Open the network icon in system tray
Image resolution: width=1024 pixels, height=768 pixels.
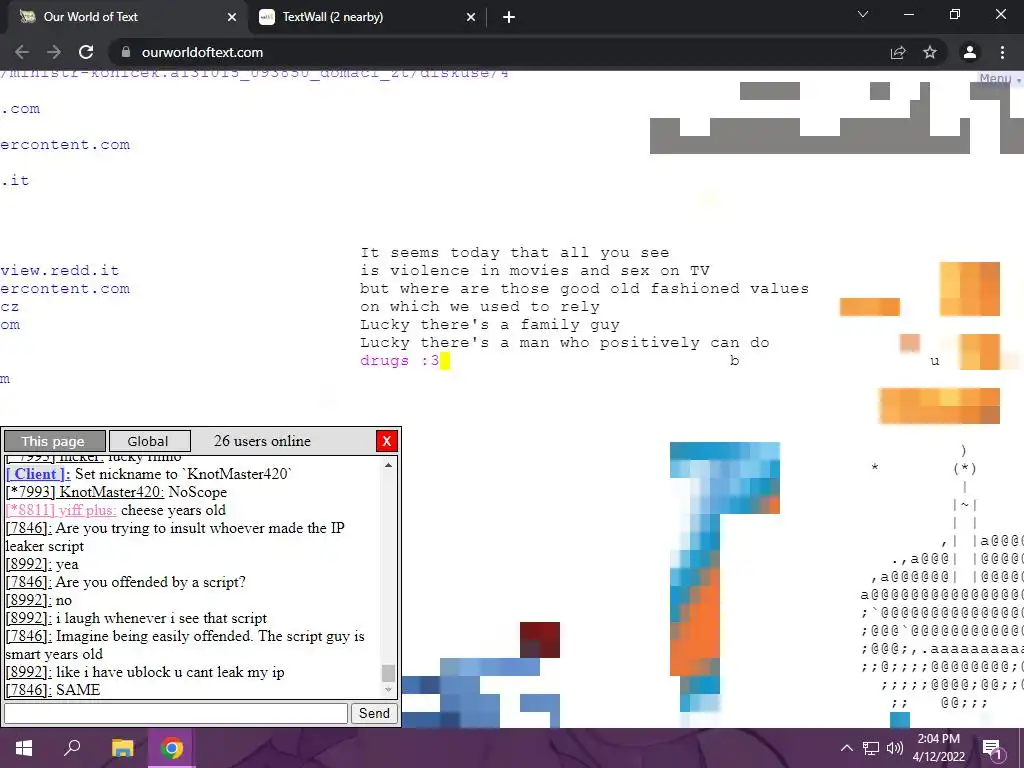[x=871, y=748]
